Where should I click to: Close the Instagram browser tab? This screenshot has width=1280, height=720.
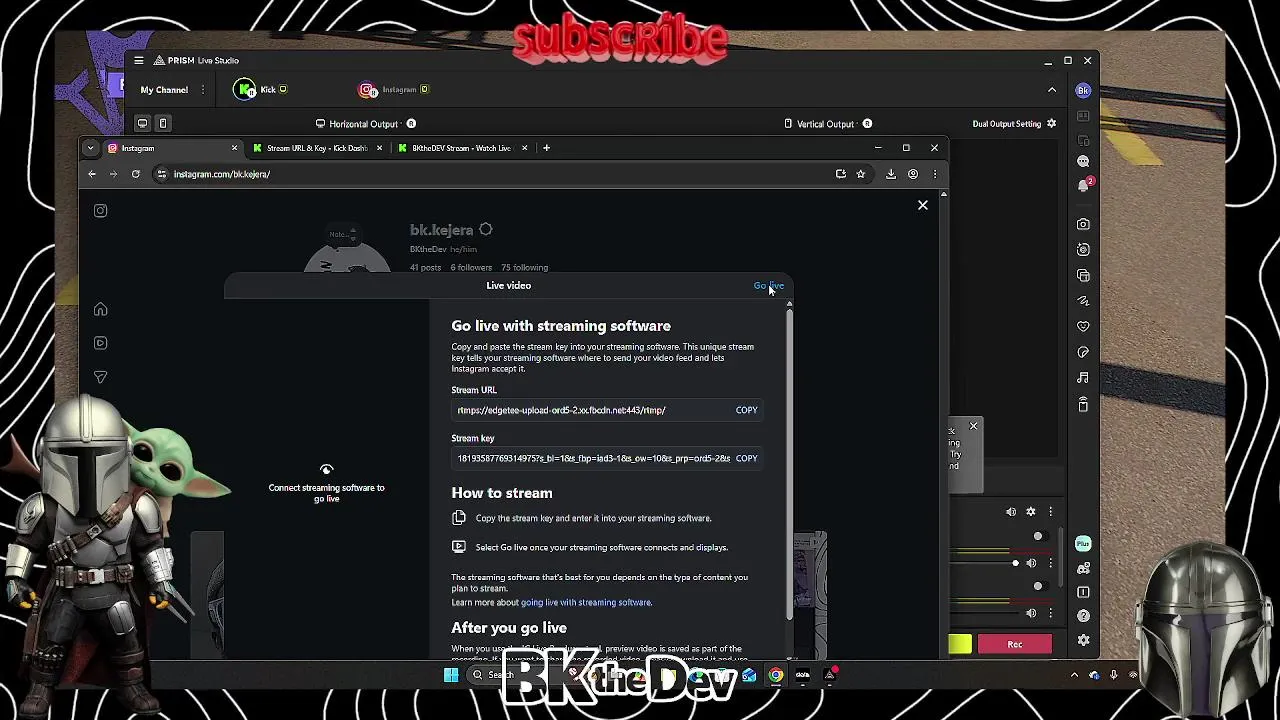[x=234, y=148]
